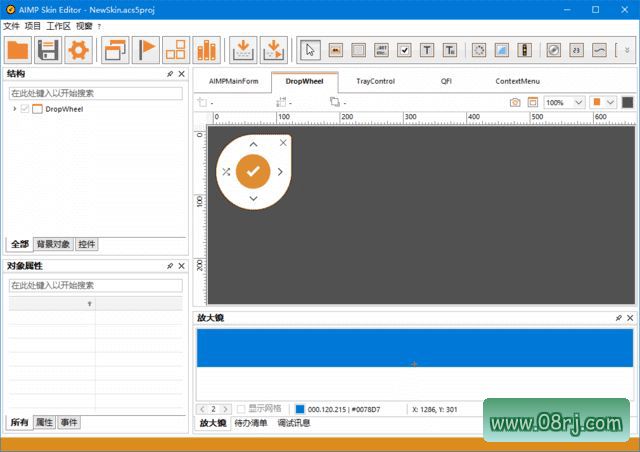Switch to the TrayControl tab
640x452 pixels.
[376, 81]
